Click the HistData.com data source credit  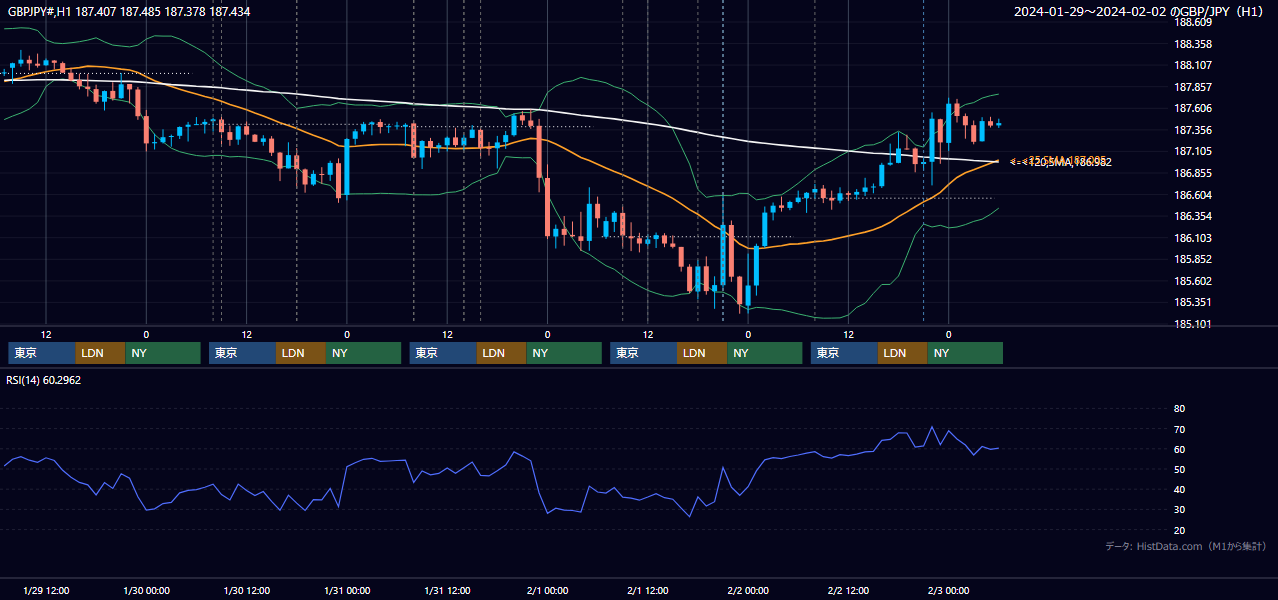coord(1185,546)
